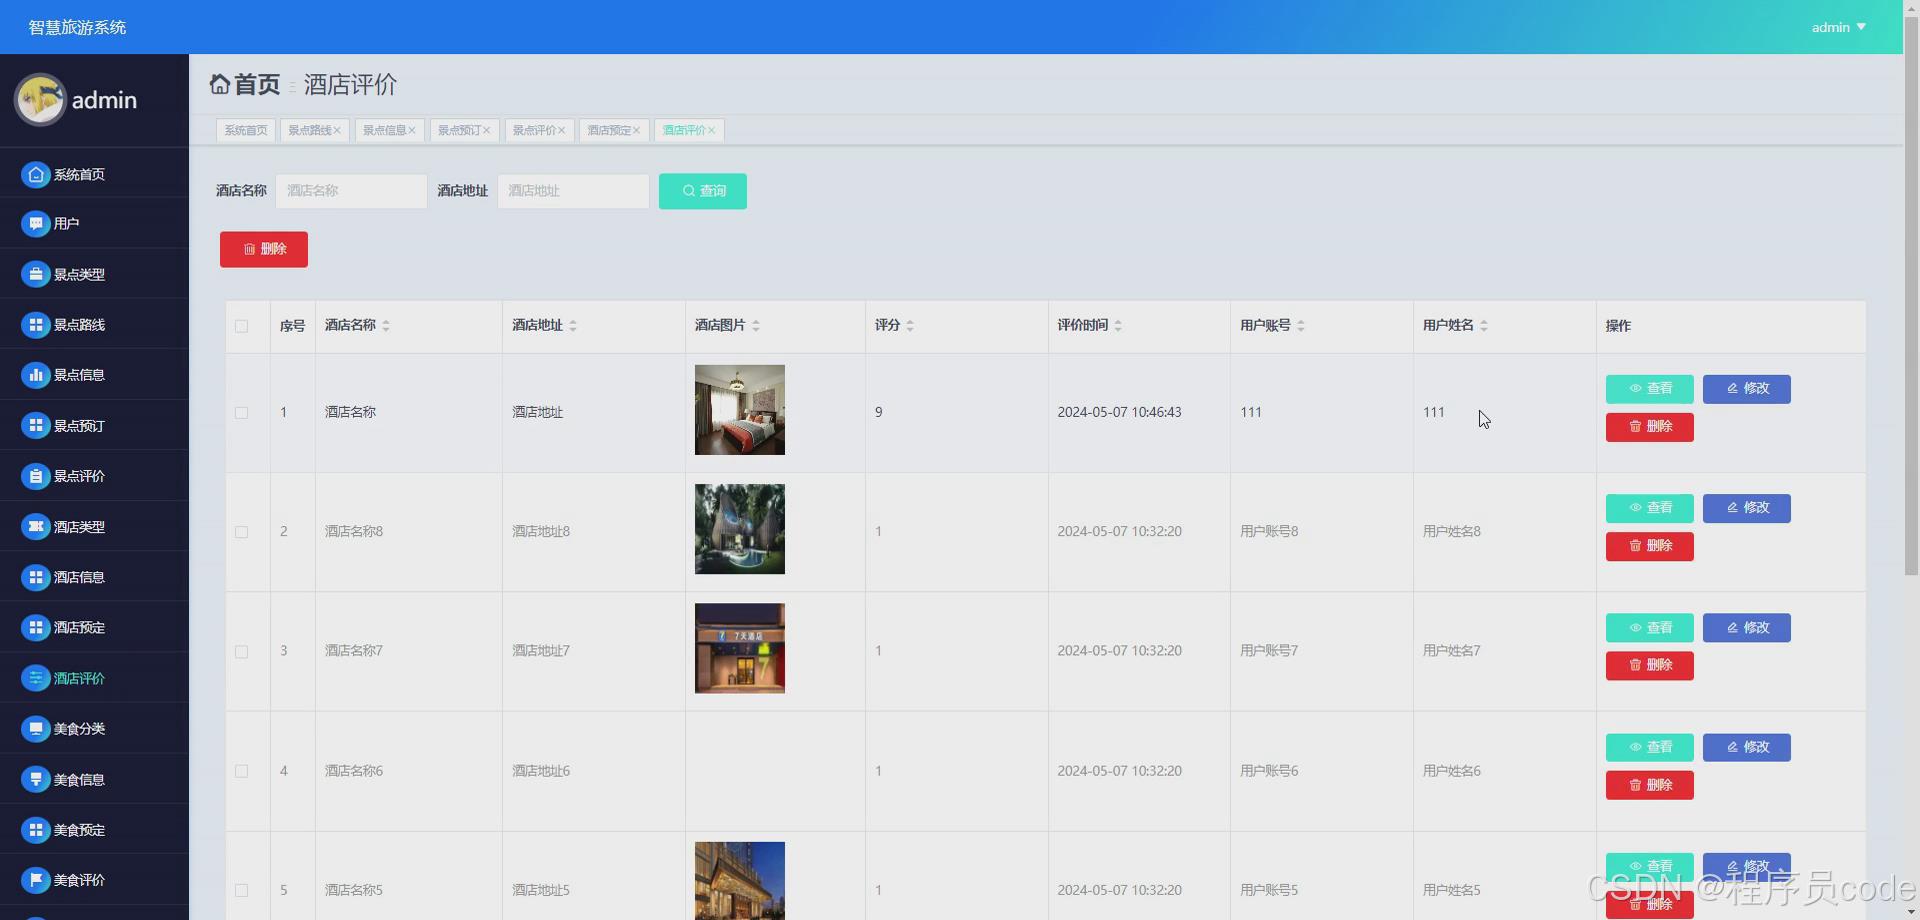
Task: Sort by 用户姓名 column arrows
Action: tap(1484, 326)
